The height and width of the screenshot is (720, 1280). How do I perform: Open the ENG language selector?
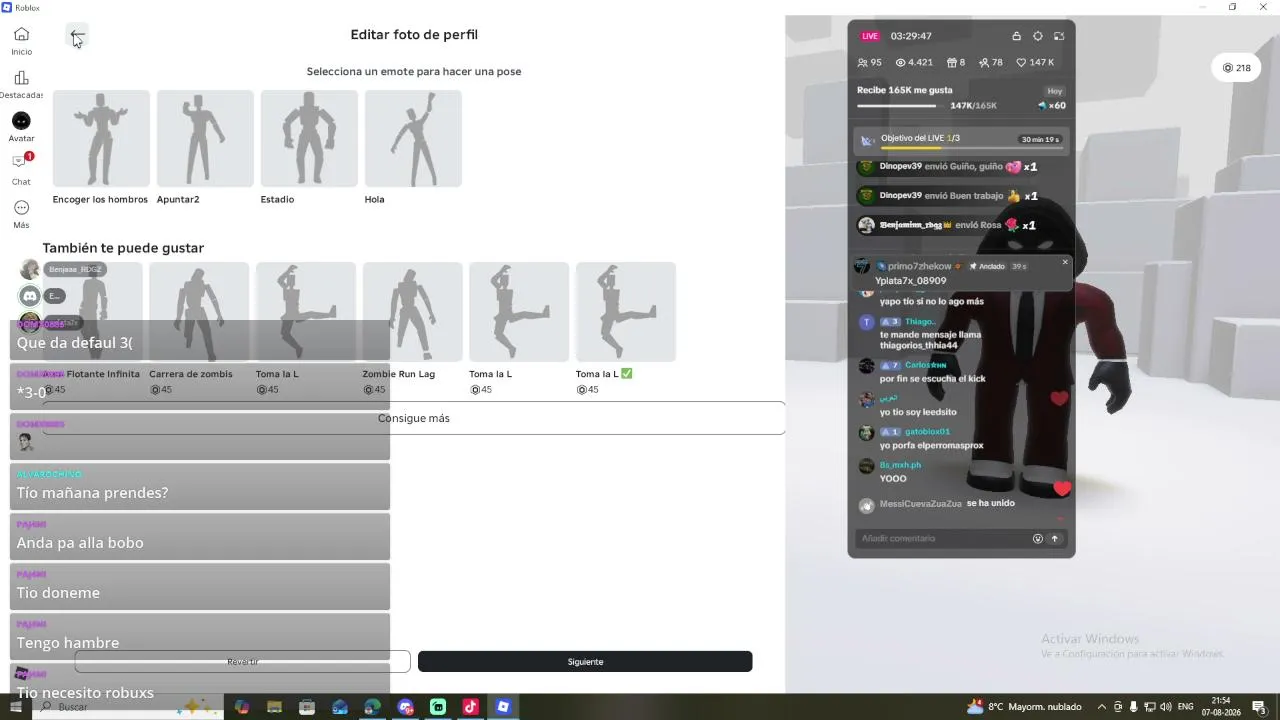pos(1186,707)
